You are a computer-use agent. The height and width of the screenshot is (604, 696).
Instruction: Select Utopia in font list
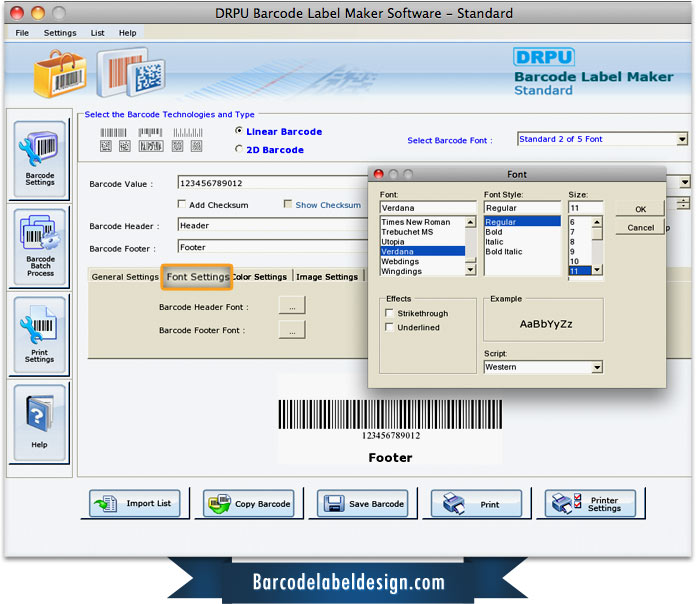coord(423,242)
